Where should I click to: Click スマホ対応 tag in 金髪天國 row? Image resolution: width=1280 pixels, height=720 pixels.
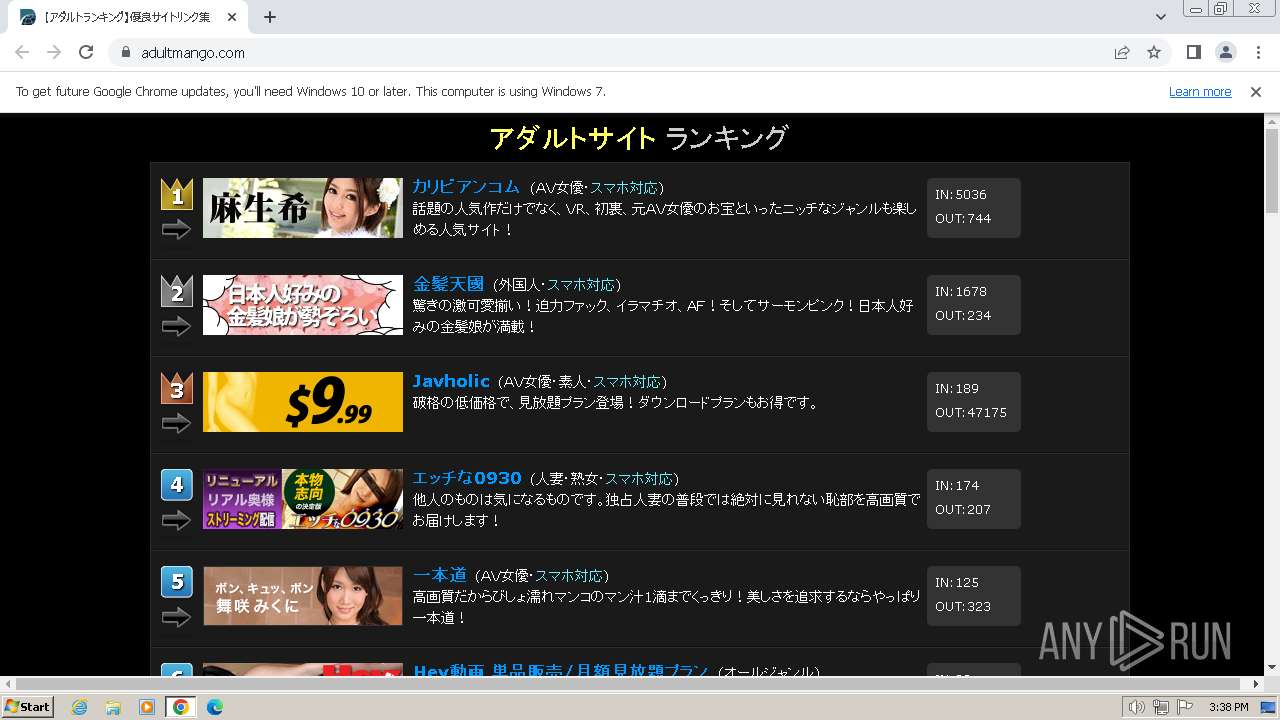[581, 285]
